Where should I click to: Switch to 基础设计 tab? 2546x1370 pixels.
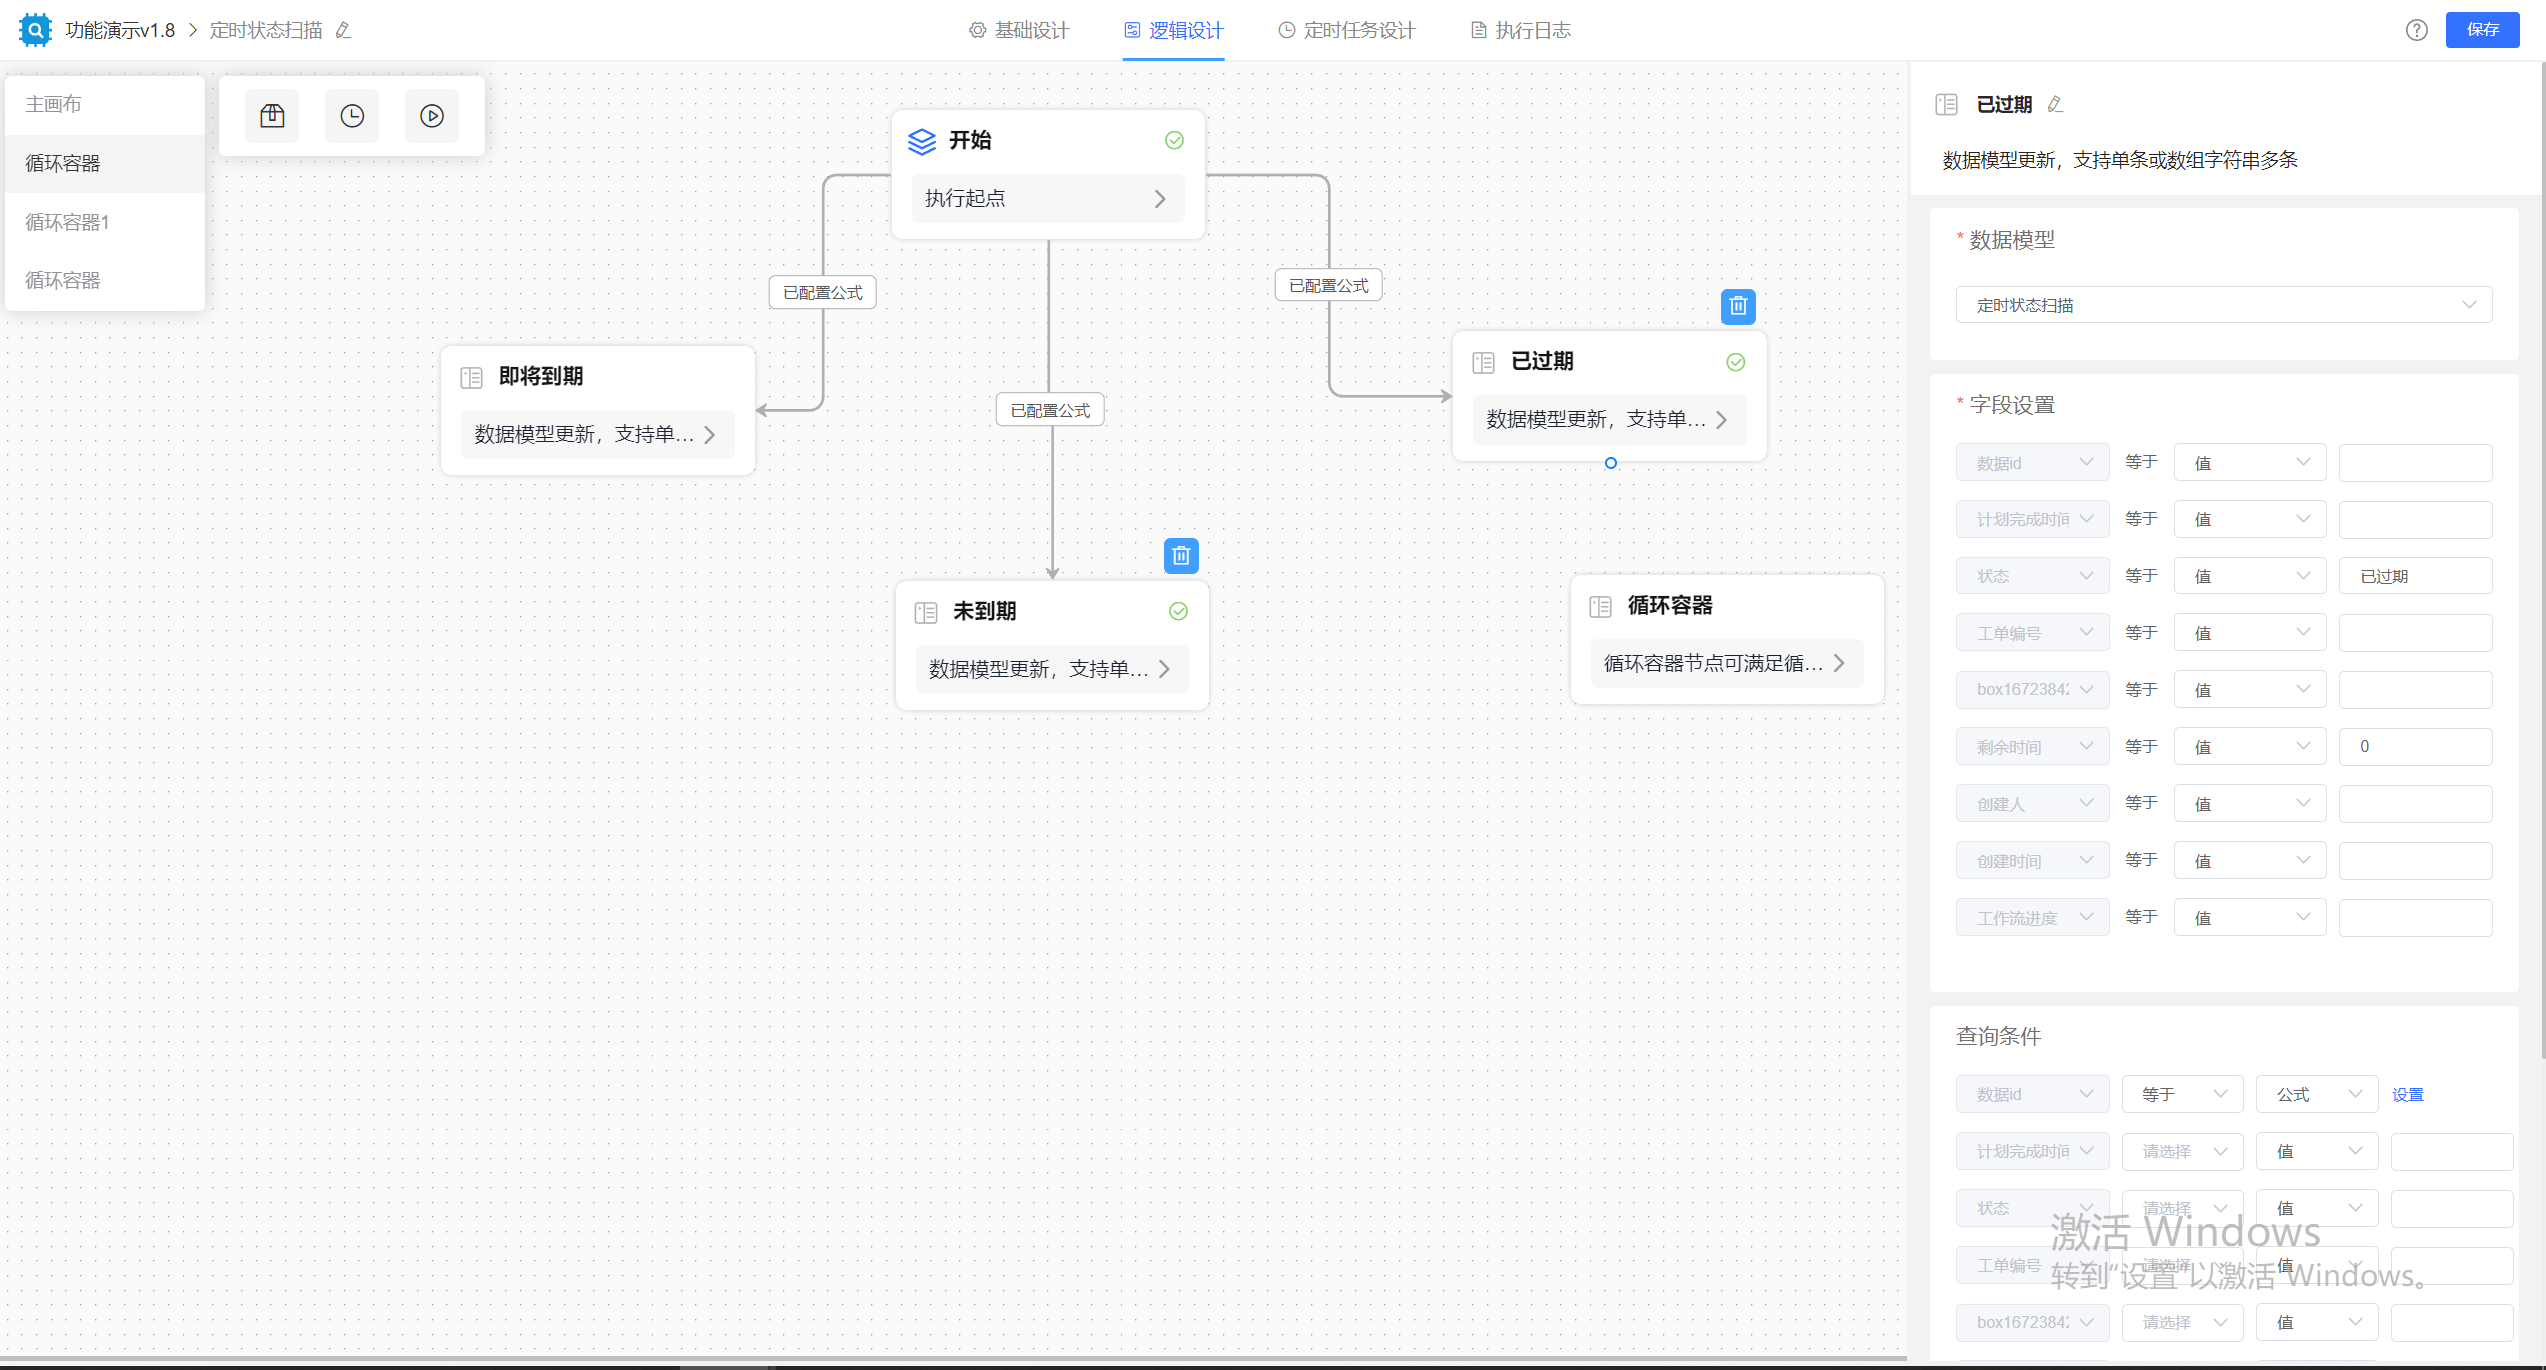(x=1019, y=30)
